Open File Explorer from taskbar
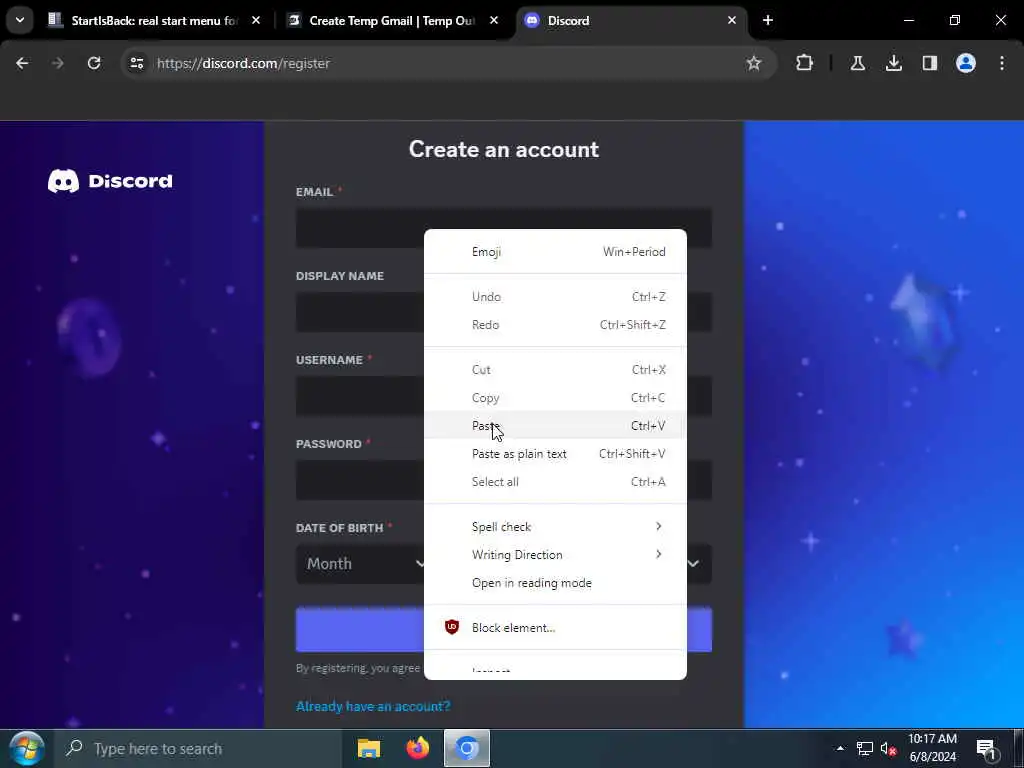The height and width of the screenshot is (768, 1024). (x=369, y=748)
